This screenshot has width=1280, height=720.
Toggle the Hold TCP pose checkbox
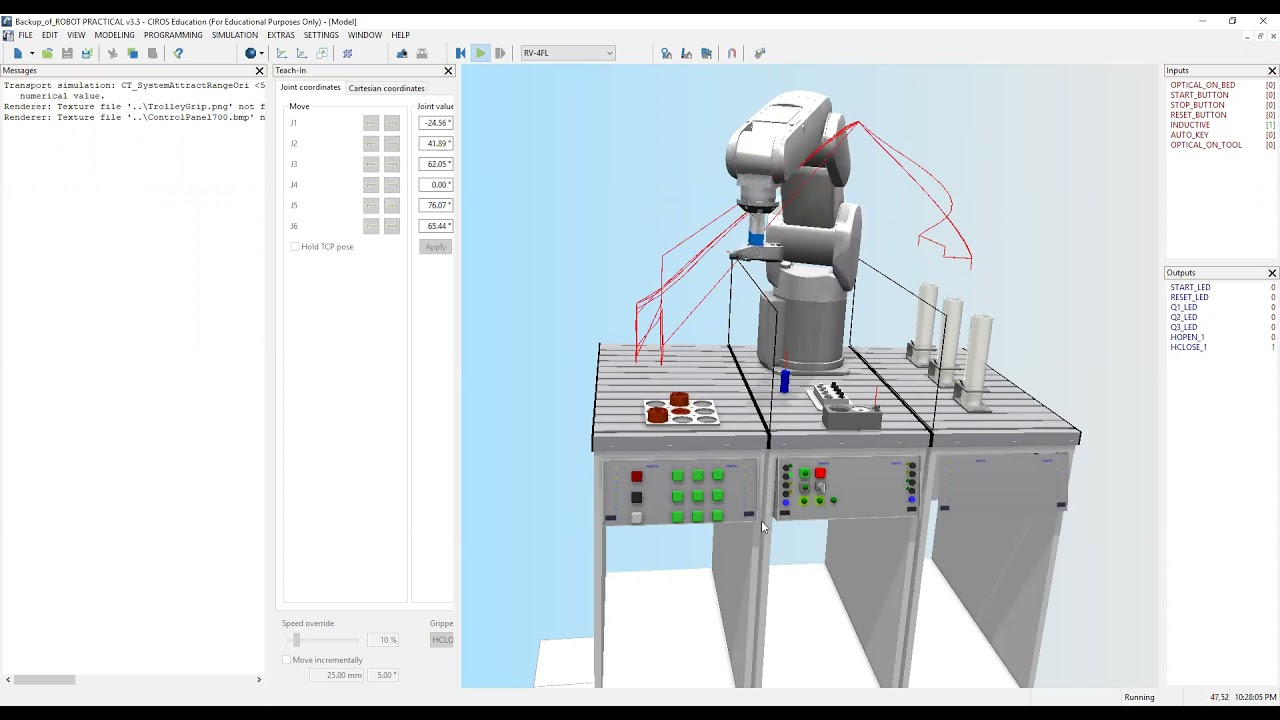295,247
